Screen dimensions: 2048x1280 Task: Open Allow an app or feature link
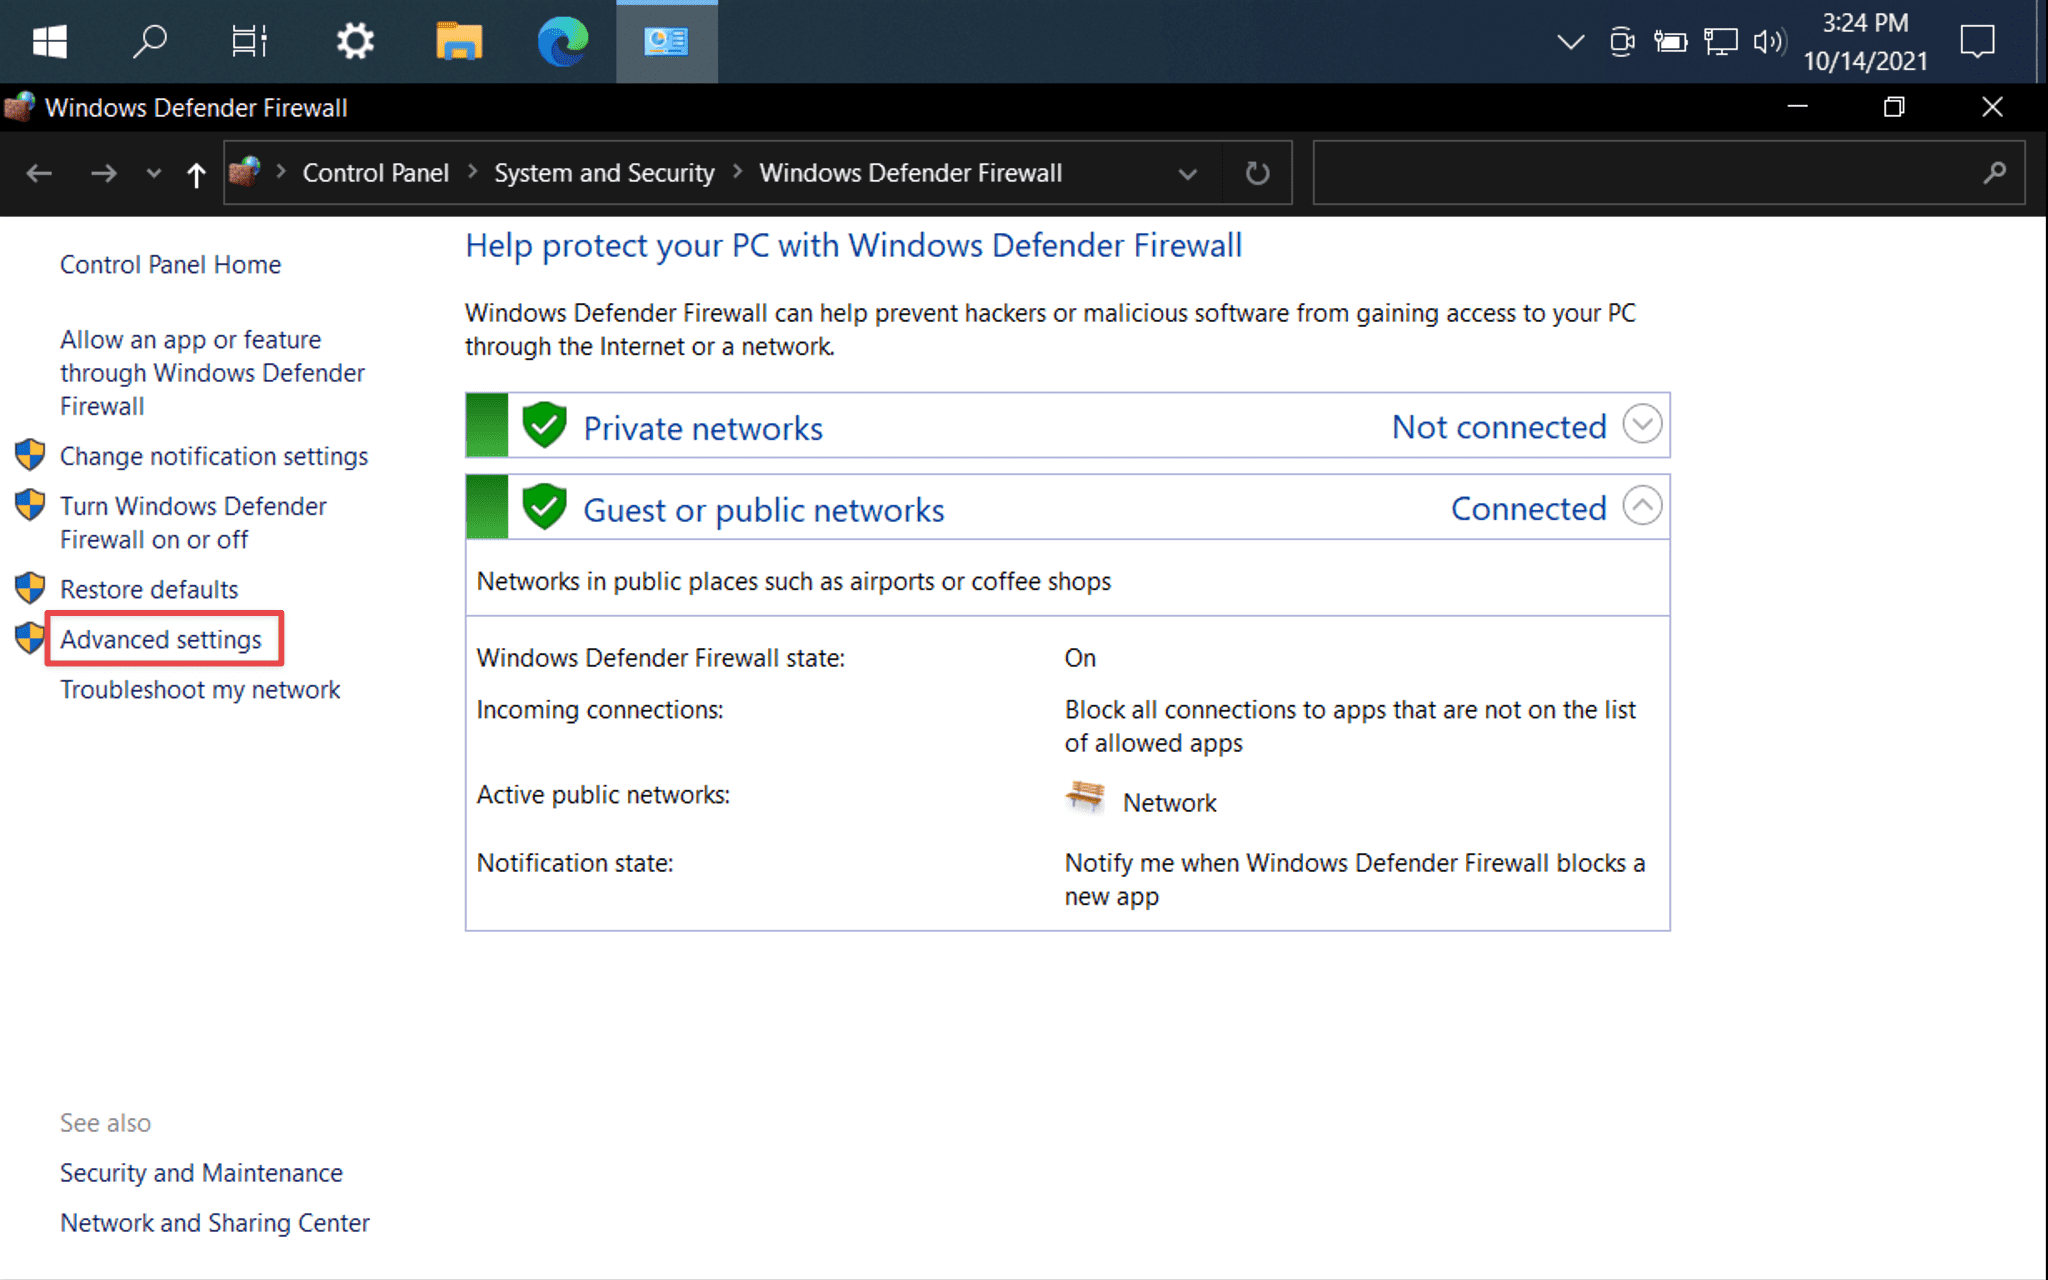tap(212, 373)
